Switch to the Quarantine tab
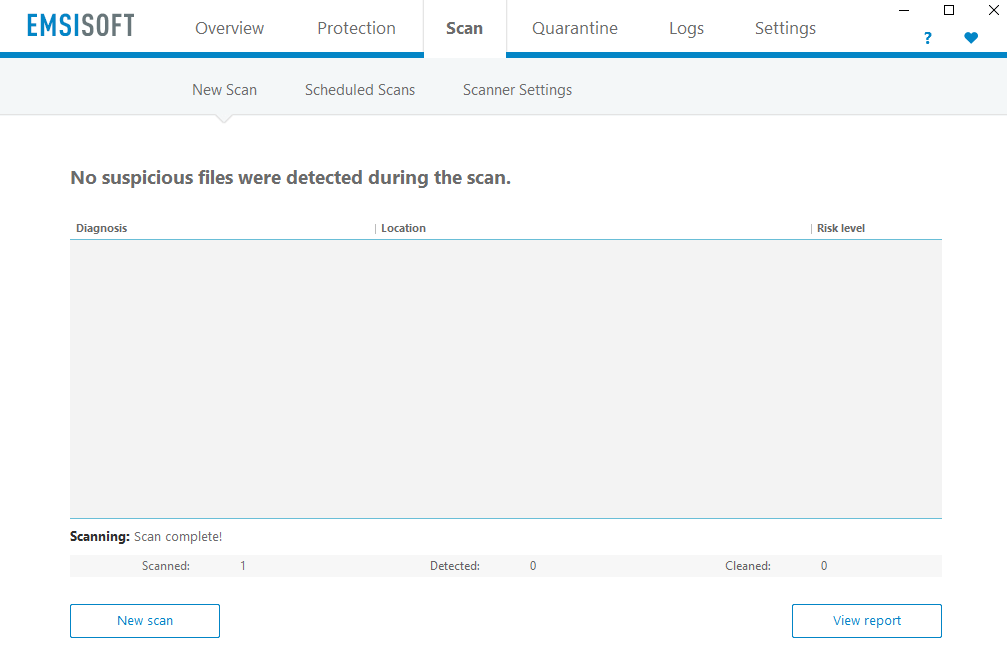Screen dimensions: 1007x672 575,28
